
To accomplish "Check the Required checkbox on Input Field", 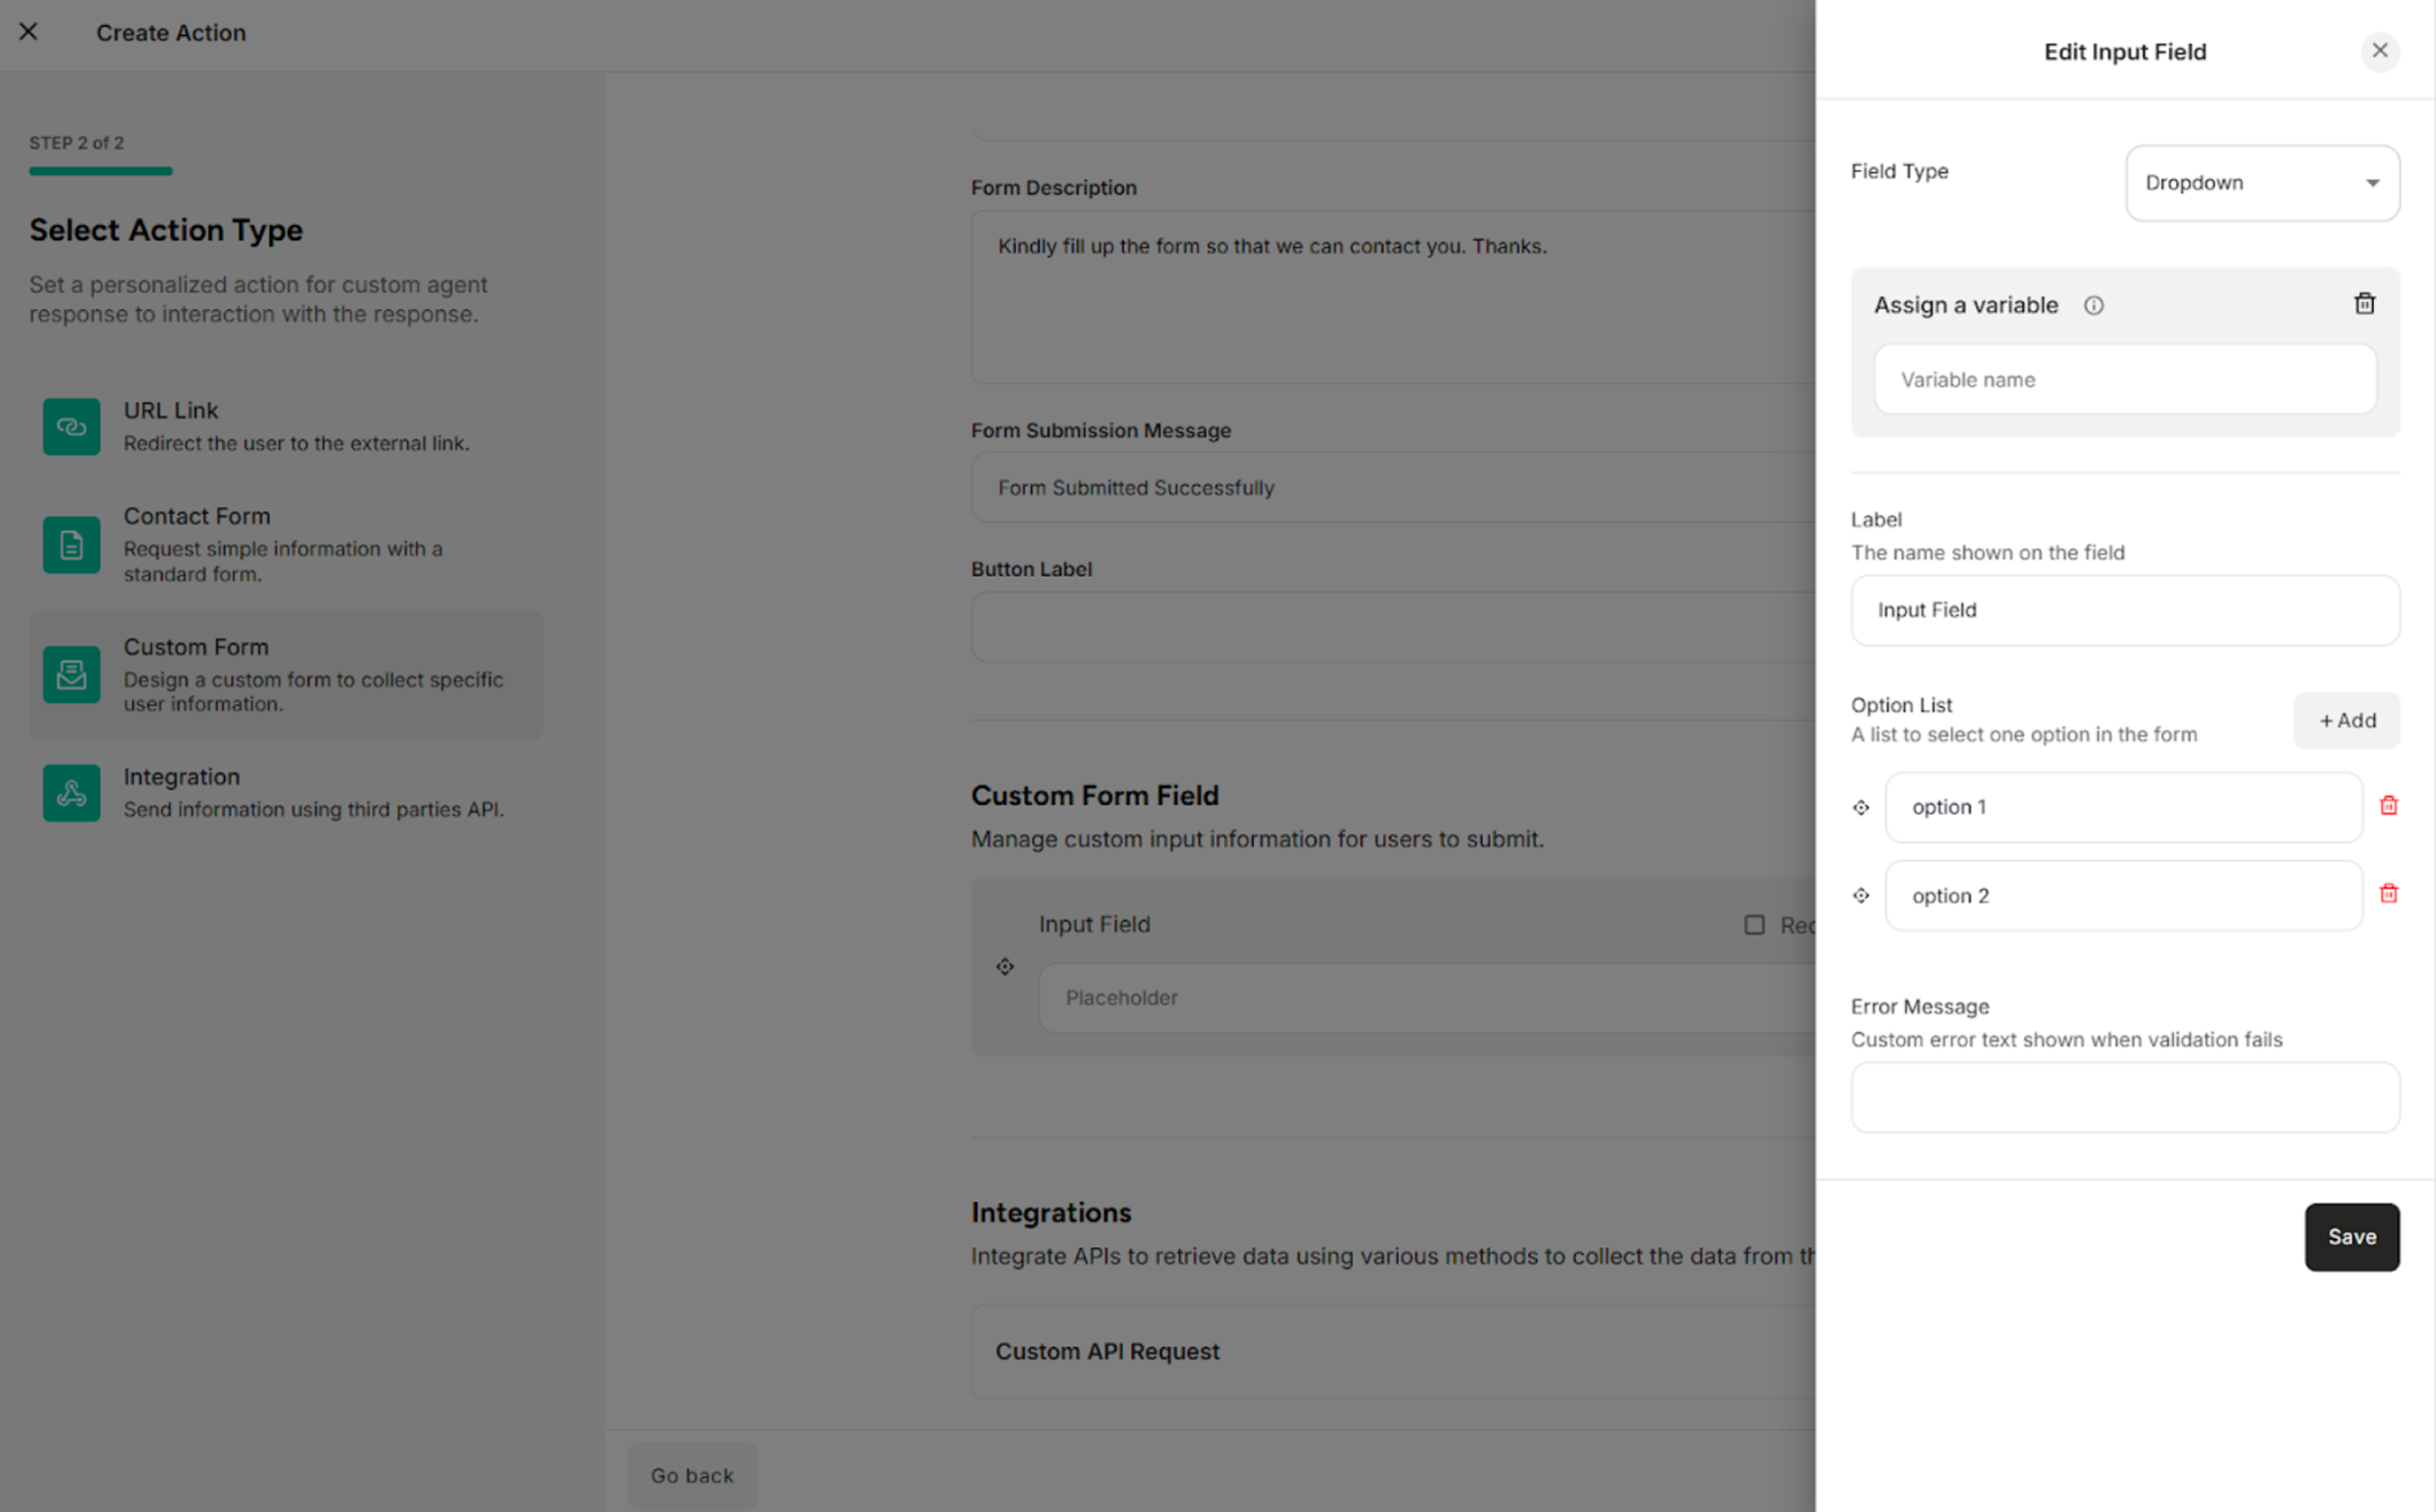I will point(1754,925).
